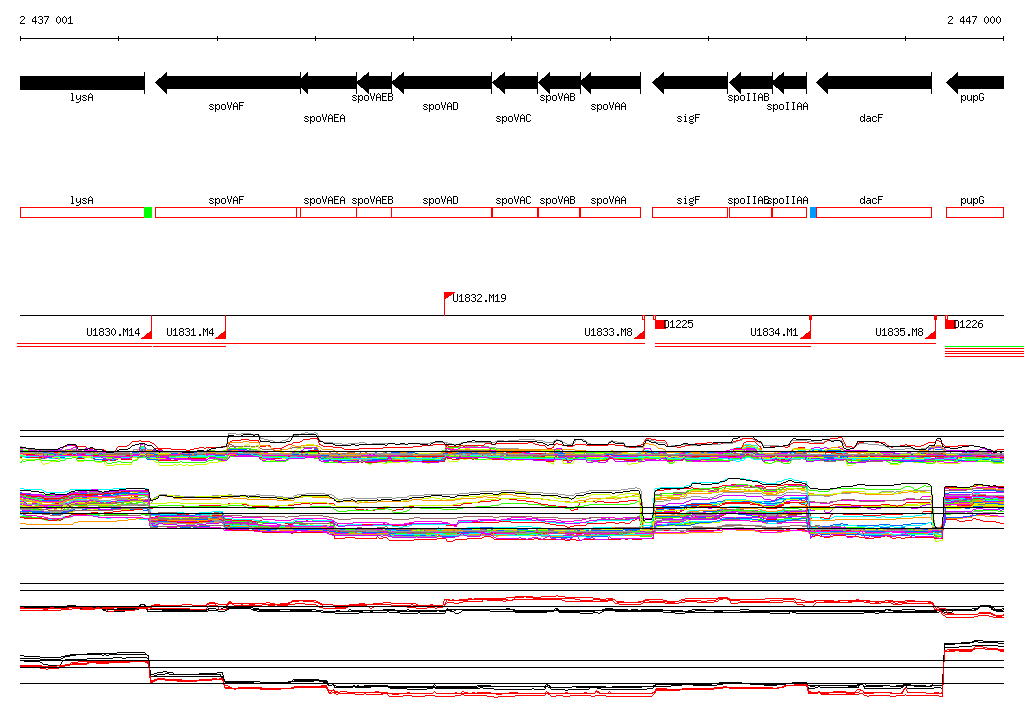Click the end coordinate label 2 447 000

tap(974, 20)
